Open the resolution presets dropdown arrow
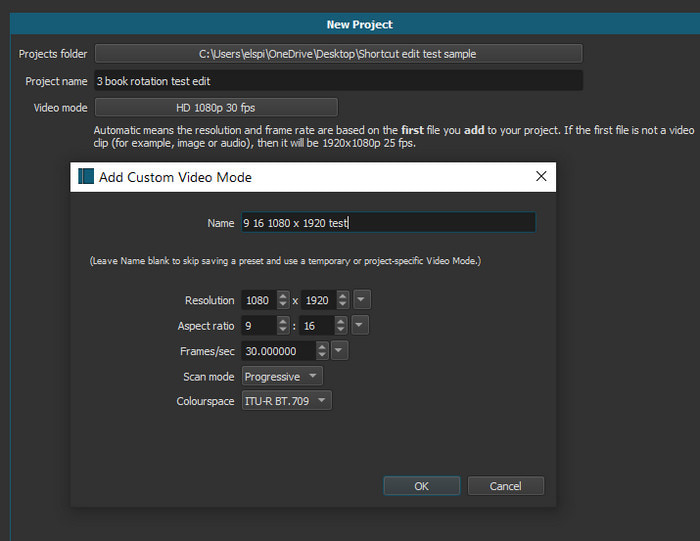Viewport: 700px width, 541px height. coord(361,300)
